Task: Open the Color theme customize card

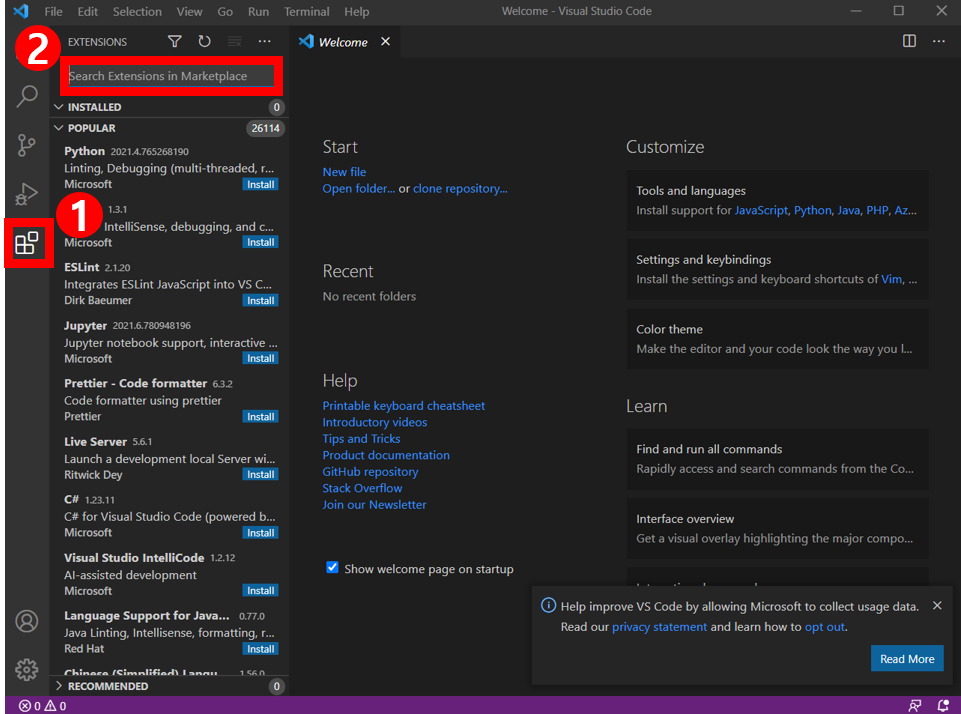Action: tap(777, 339)
